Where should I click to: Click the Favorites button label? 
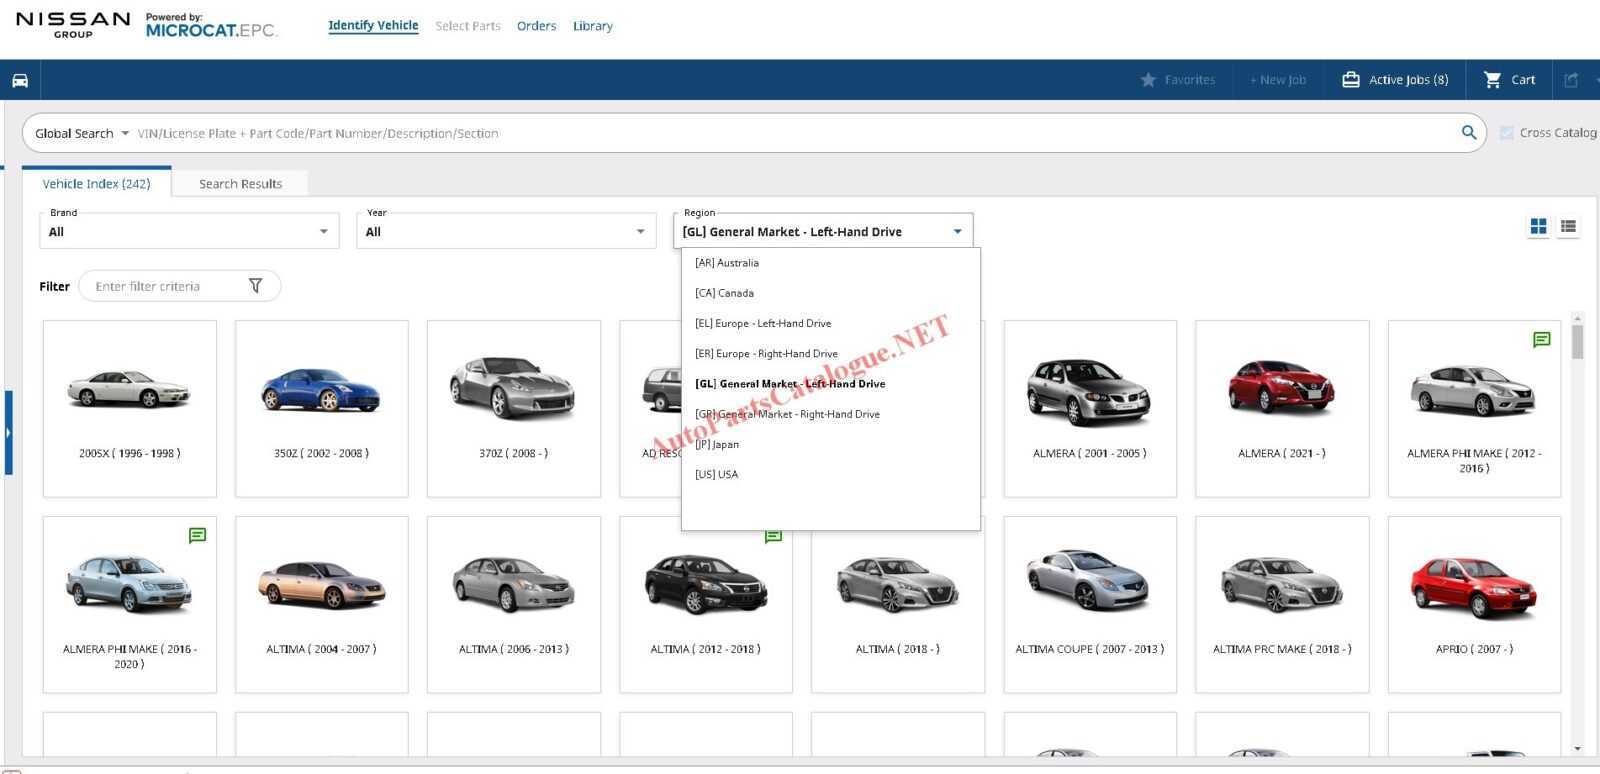coord(1190,80)
